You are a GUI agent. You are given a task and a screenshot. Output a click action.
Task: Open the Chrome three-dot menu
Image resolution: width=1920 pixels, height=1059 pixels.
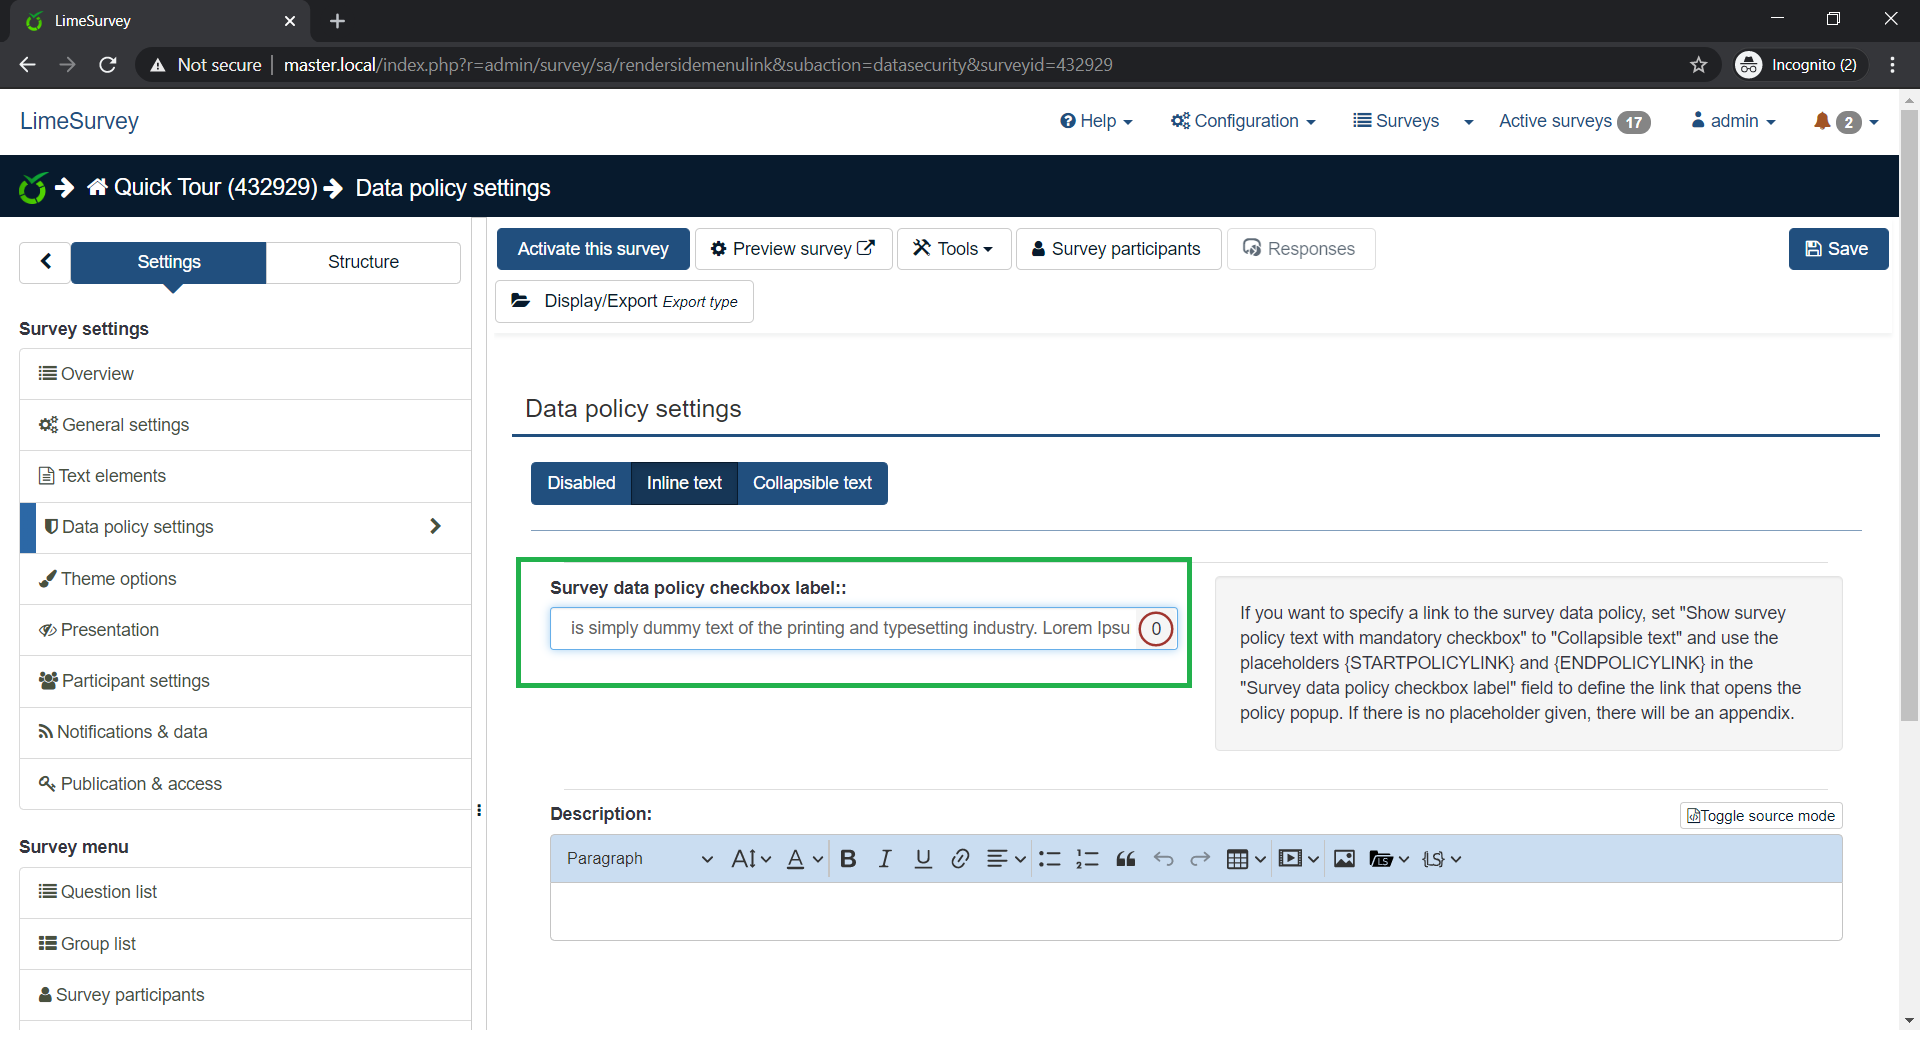point(1892,65)
